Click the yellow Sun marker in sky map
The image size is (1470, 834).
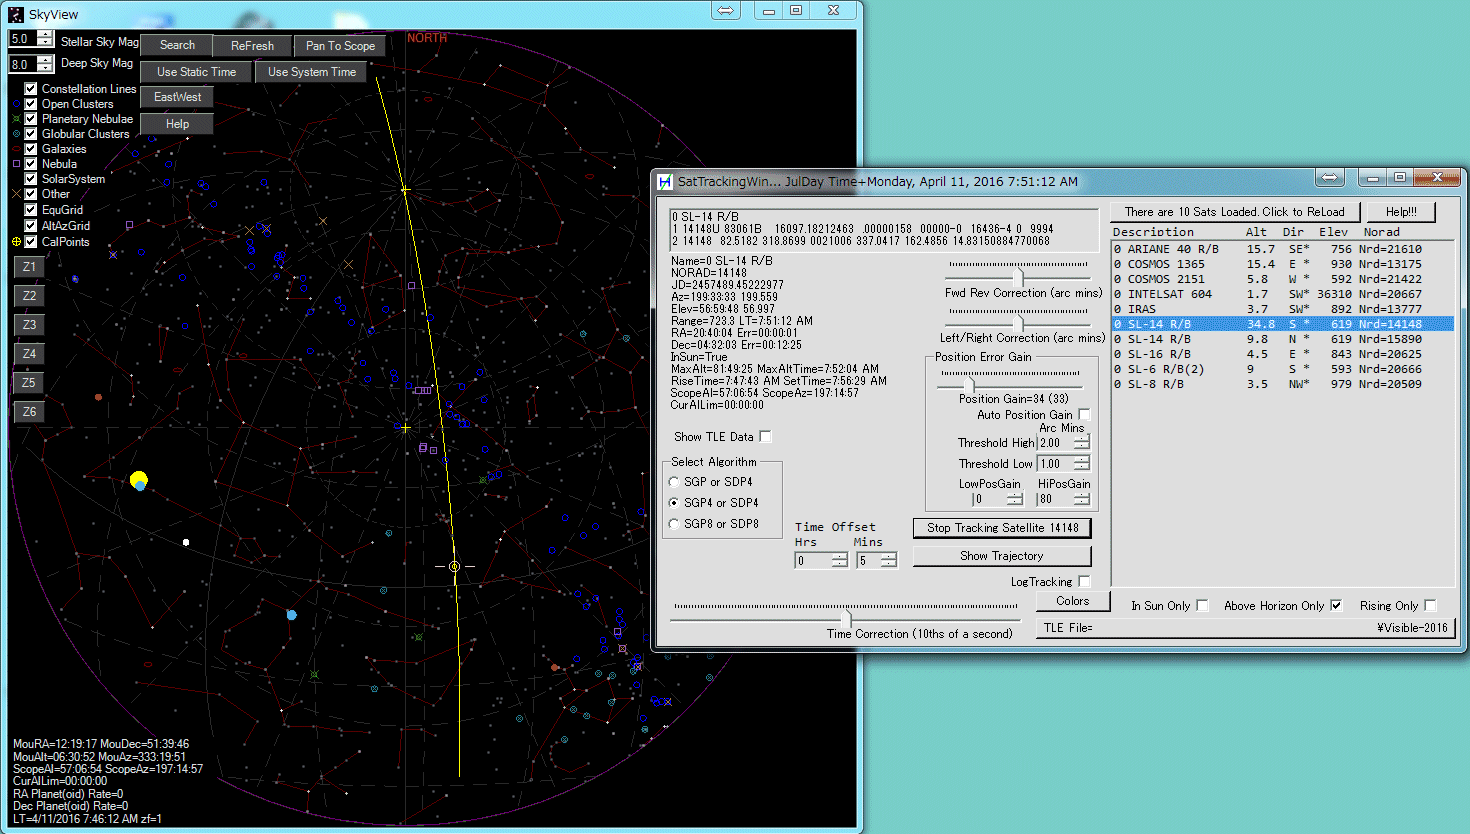pyautogui.click(x=139, y=480)
